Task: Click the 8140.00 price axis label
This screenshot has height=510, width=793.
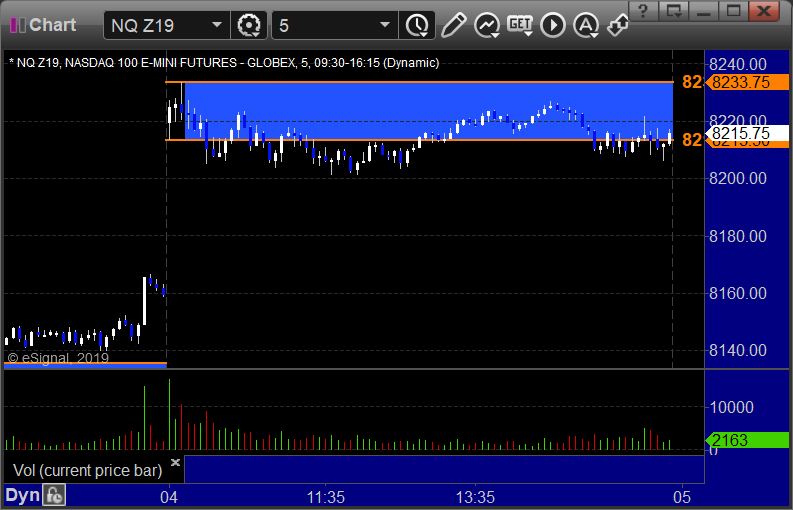Action: [738, 350]
